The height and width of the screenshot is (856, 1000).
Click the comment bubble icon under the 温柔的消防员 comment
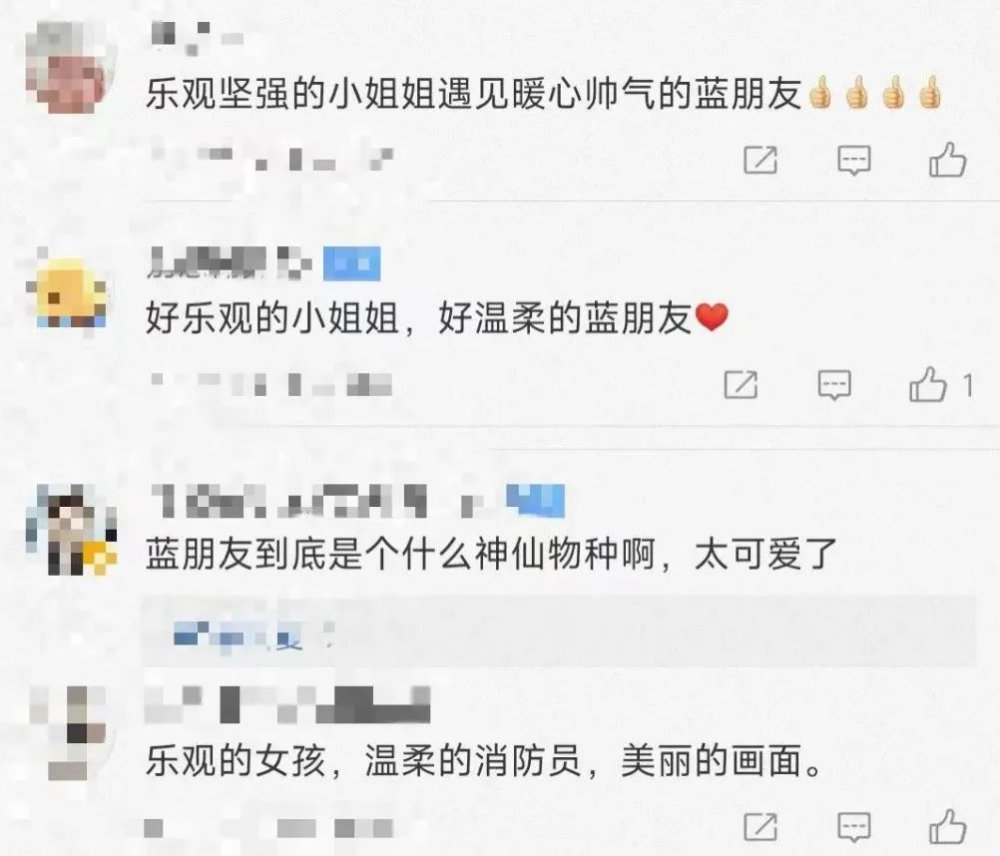coord(854,827)
